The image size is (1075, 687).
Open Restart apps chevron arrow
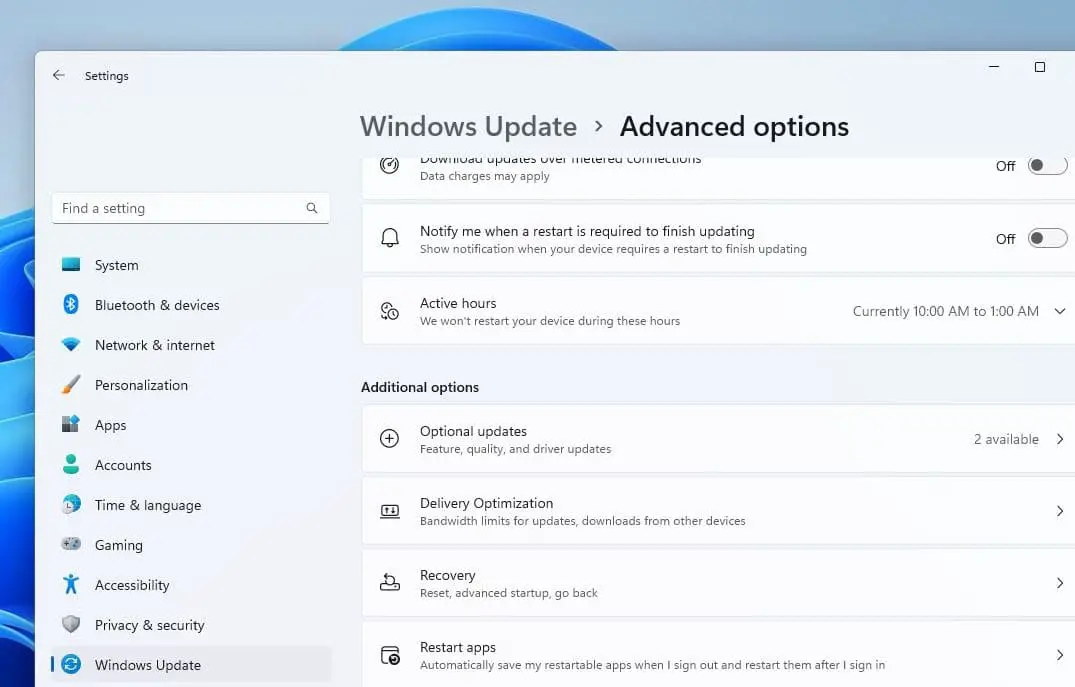pos(1060,655)
